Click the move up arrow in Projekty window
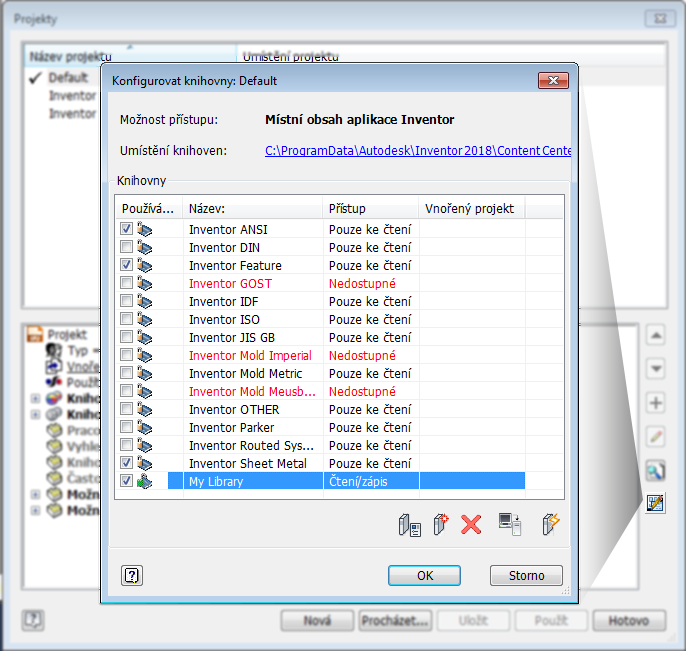Image resolution: width=686 pixels, height=651 pixels. [x=655, y=335]
